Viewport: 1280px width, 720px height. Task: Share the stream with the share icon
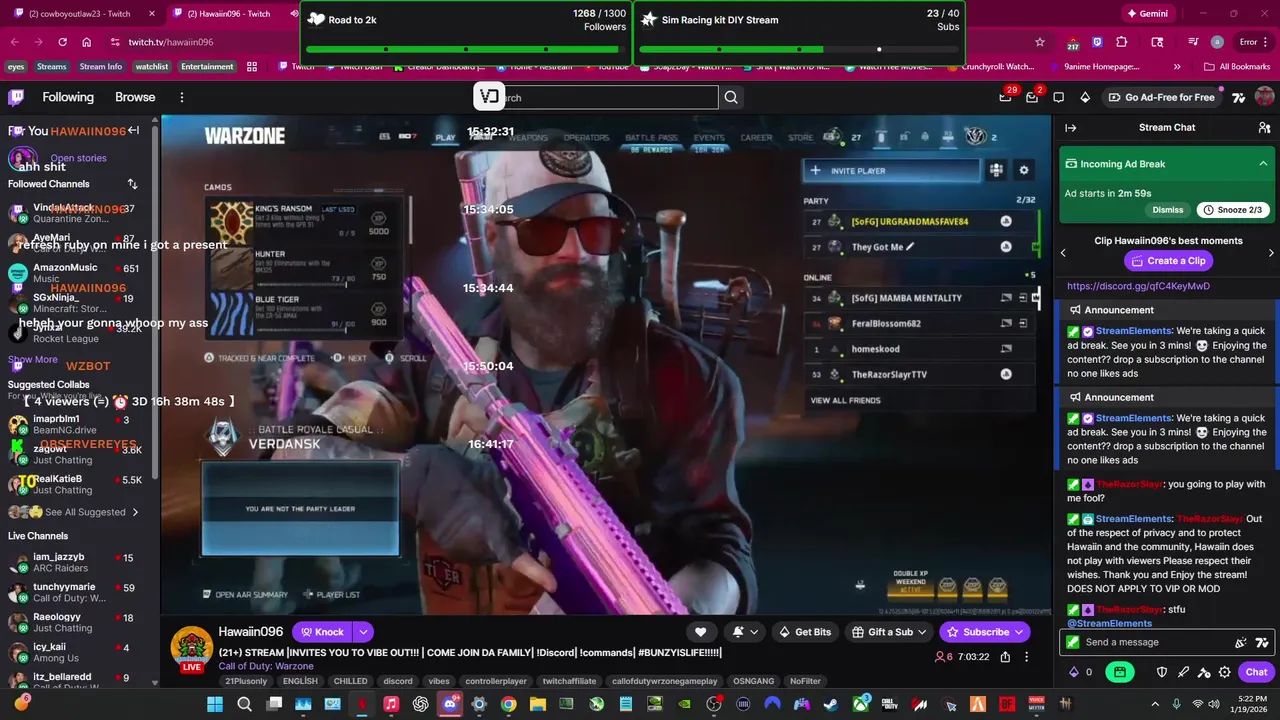point(1005,657)
